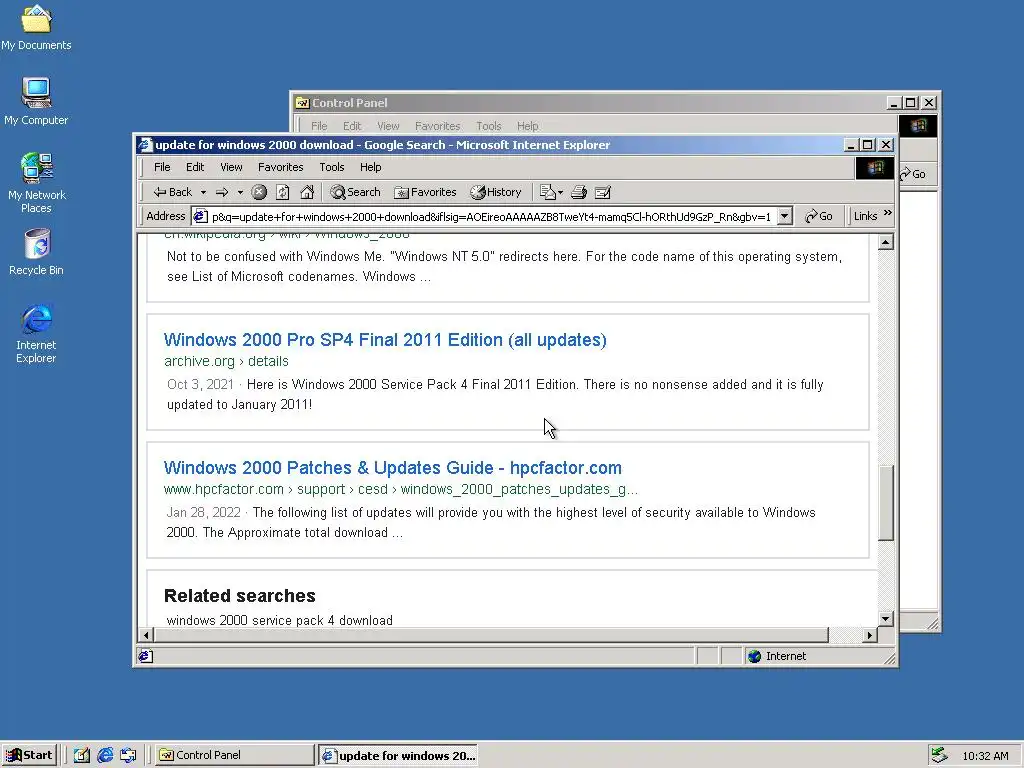Click the 10:32 AM taskbar clock
1024x768 pixels.
pos(985,756)
